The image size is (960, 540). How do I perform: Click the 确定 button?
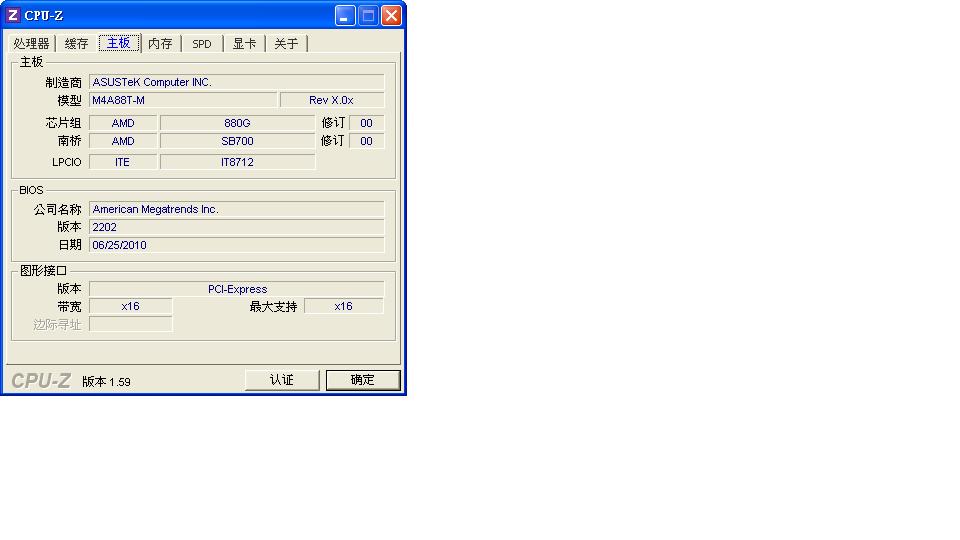(x=363, y=380)
